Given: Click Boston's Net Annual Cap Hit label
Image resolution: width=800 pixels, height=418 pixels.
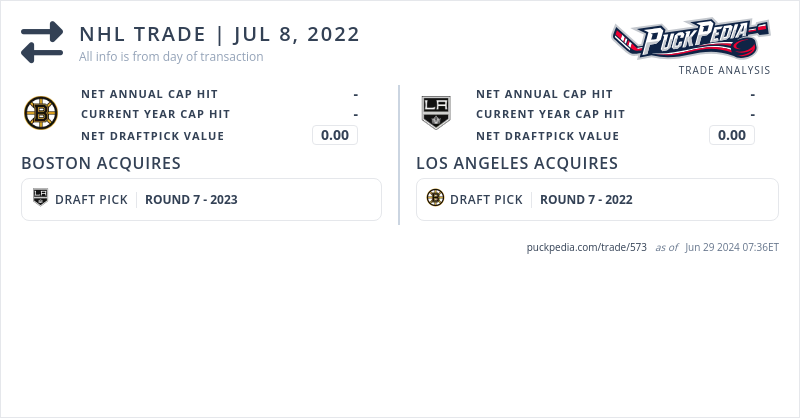Looking at the screenshot, I should click(x=149, y=94).
